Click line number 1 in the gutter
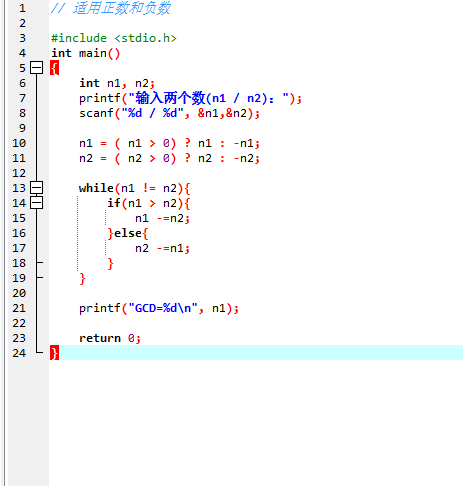This screenshot has width=463, height=486. click(22, 8)
